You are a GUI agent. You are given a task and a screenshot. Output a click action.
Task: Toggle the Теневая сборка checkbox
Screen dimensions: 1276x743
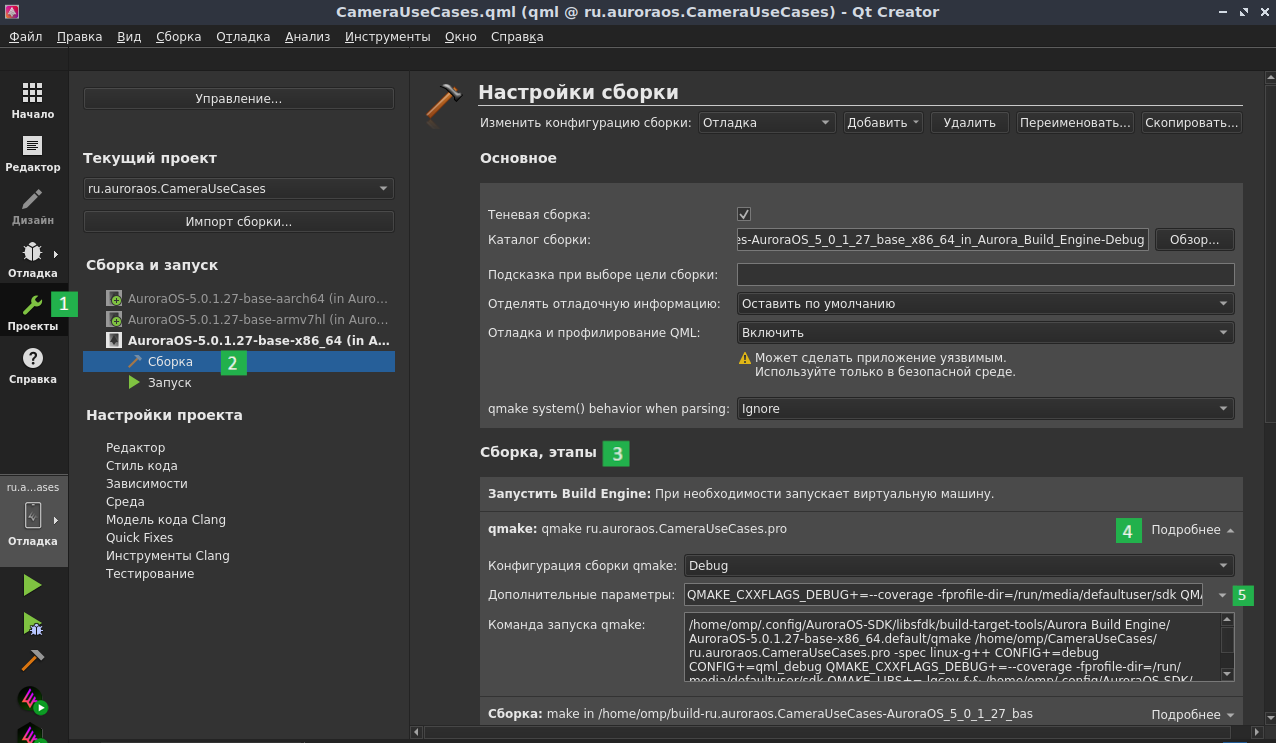744,214
